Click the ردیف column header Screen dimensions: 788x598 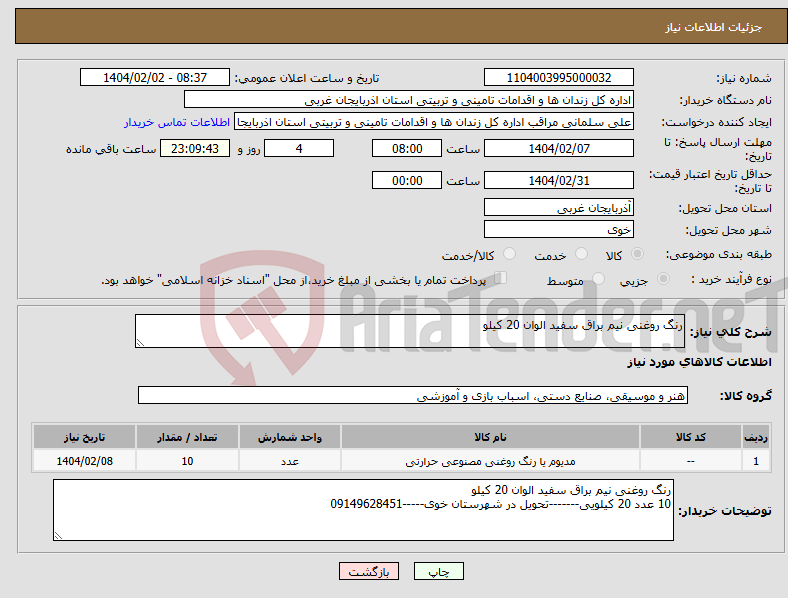(x=756, y=437)
